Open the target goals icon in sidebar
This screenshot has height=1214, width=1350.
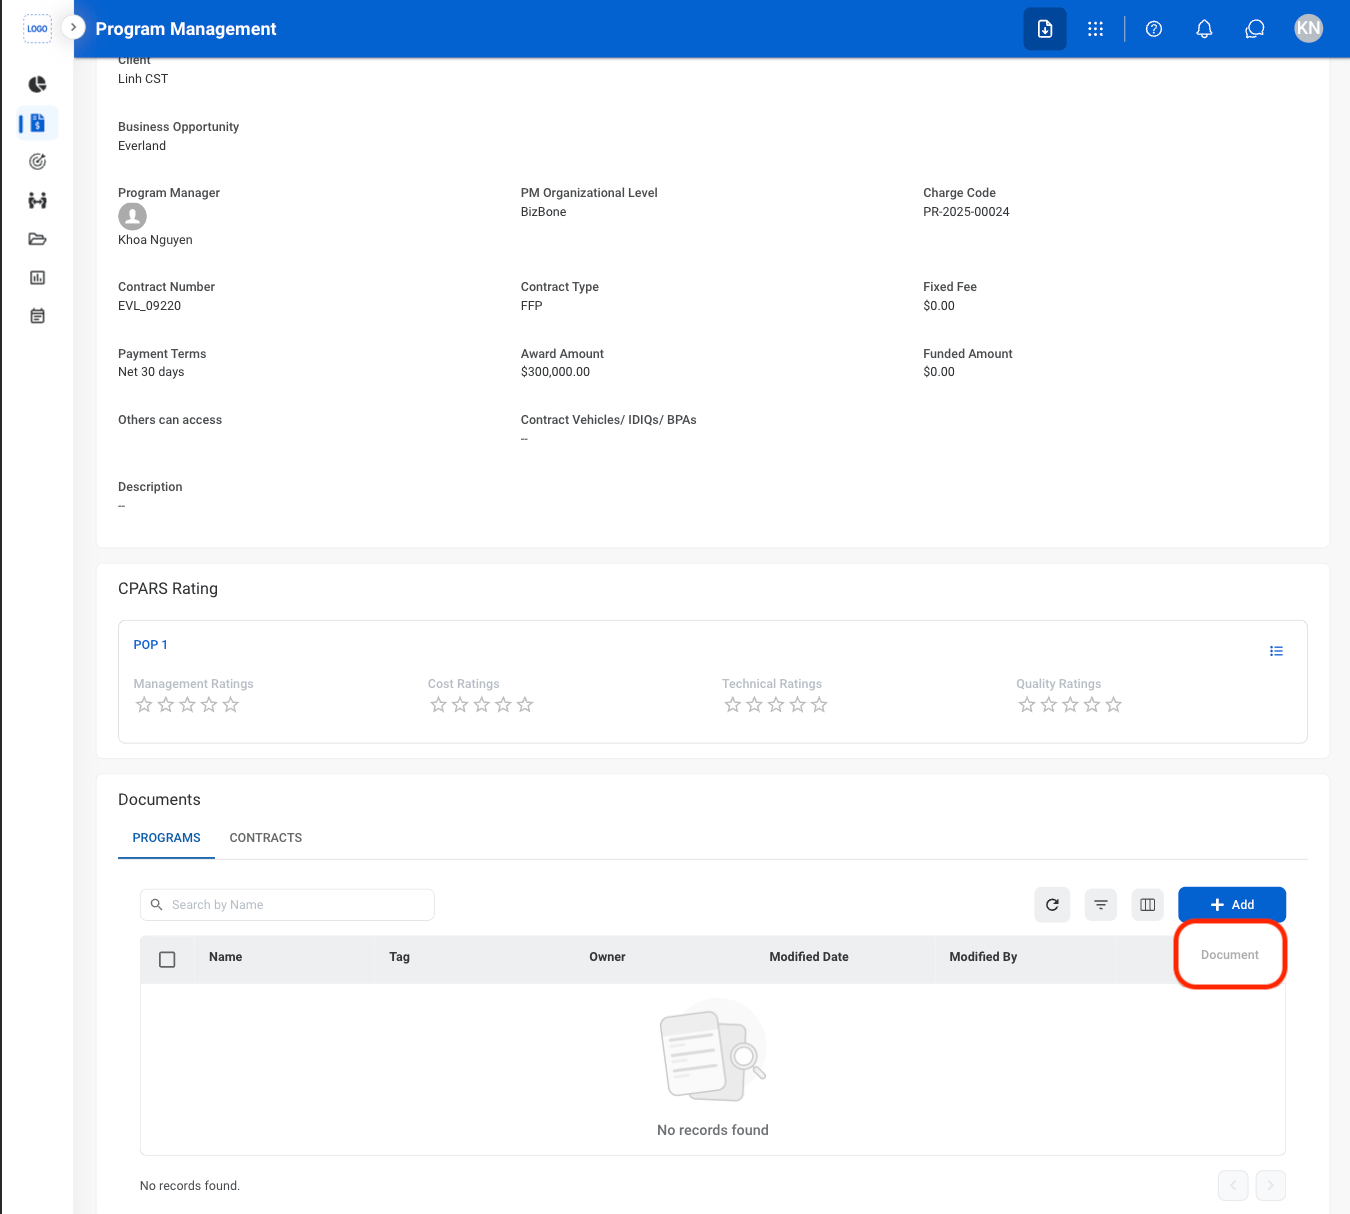tap(37, 161)
